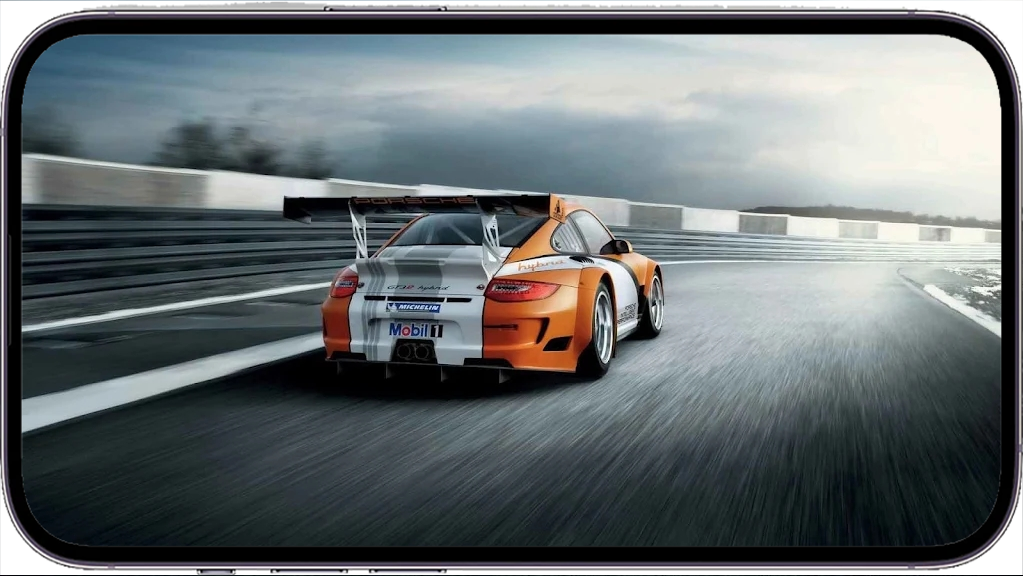Viewport: 1023px width, 576px height.
Task: Tap the rear wheel of the car
Action: click(600, 328)
